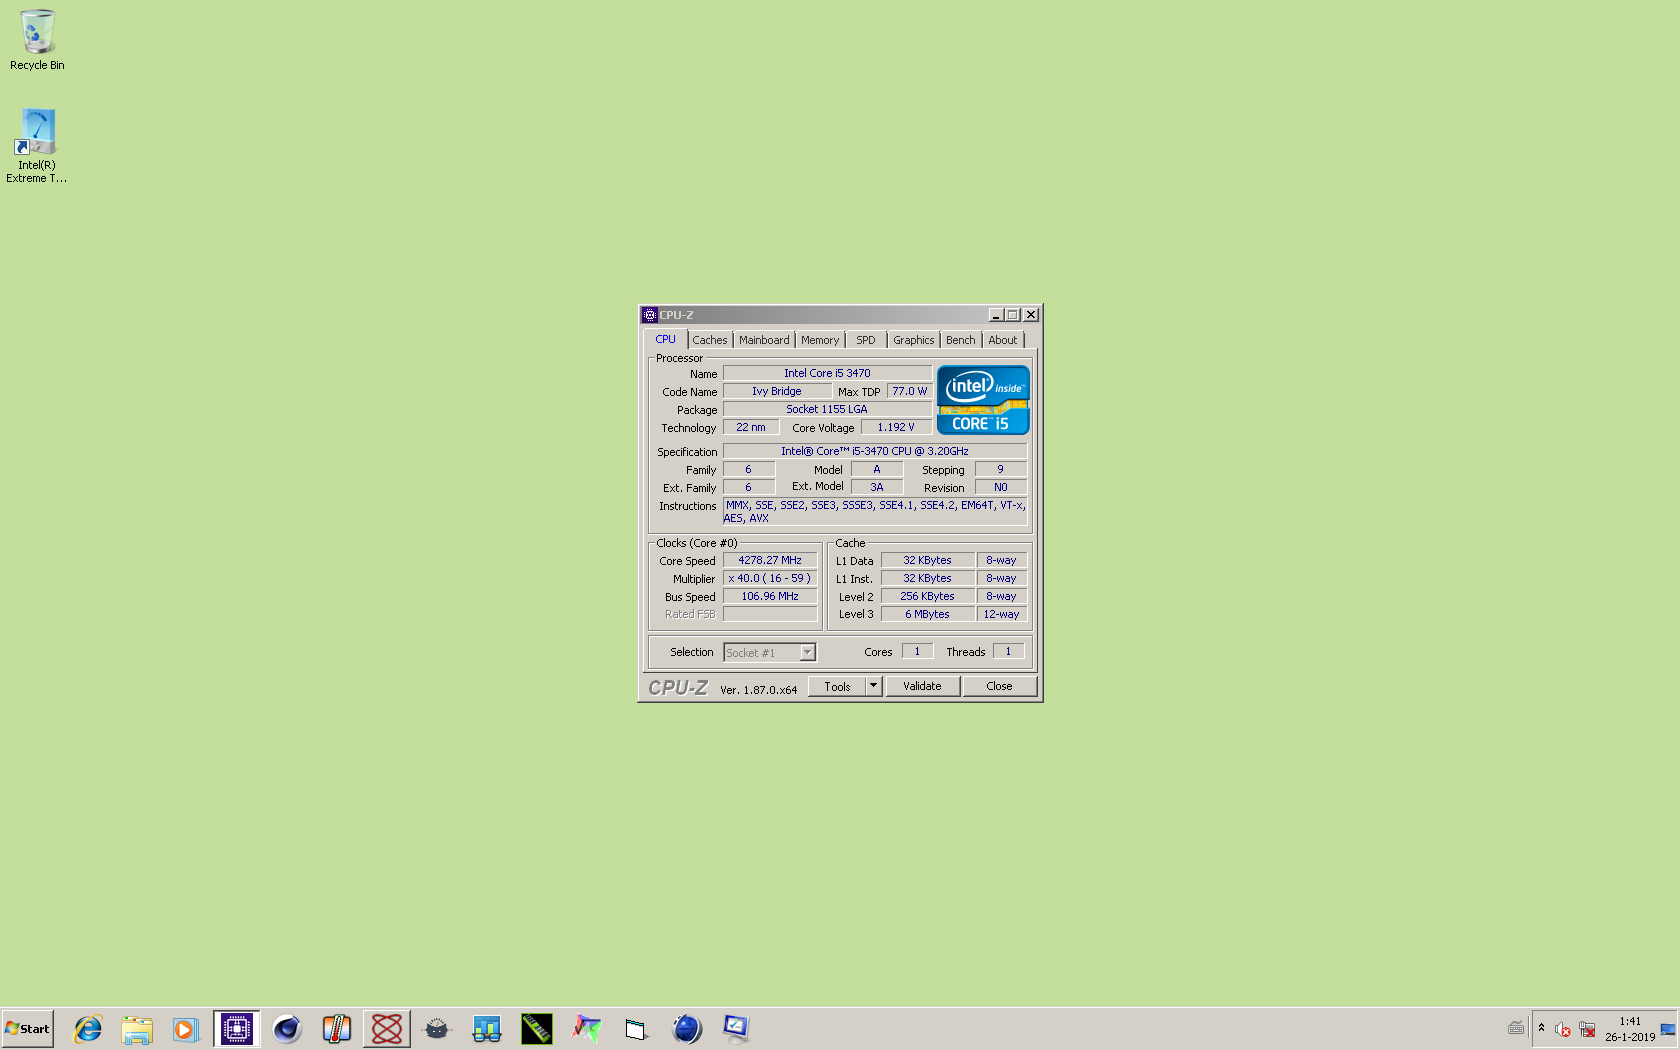Launch Windows Media Player from the taskbar
Image resolution: width=1680 pixels, height=1050 pixels.
(x=186, y=1028)
